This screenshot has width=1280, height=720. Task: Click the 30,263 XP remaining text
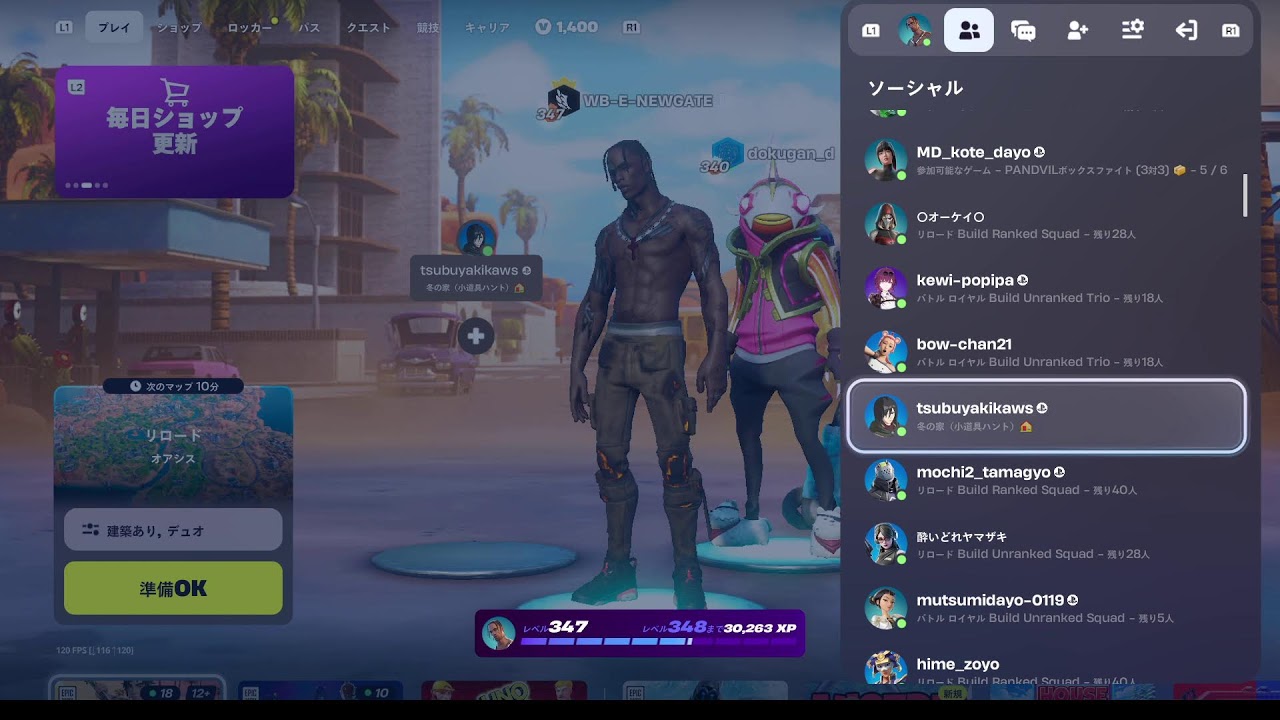coord(760,628)
